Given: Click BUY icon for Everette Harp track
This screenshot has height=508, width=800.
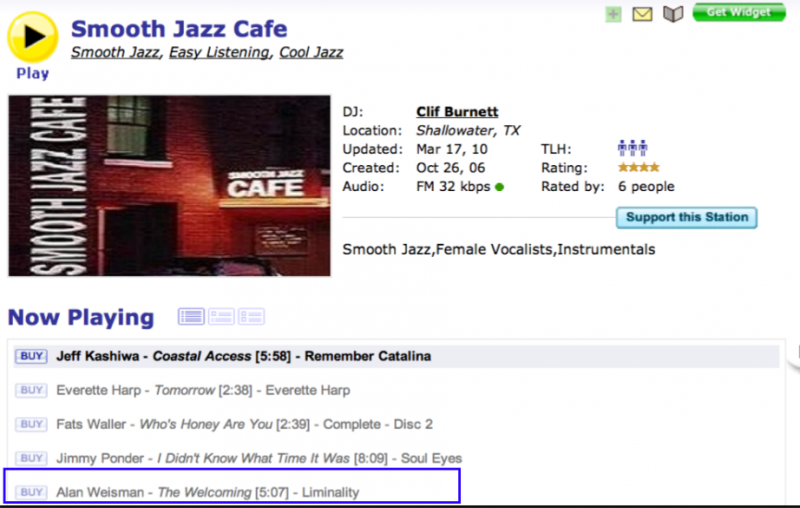Looking at the screenshot, I should coord(31,390).
